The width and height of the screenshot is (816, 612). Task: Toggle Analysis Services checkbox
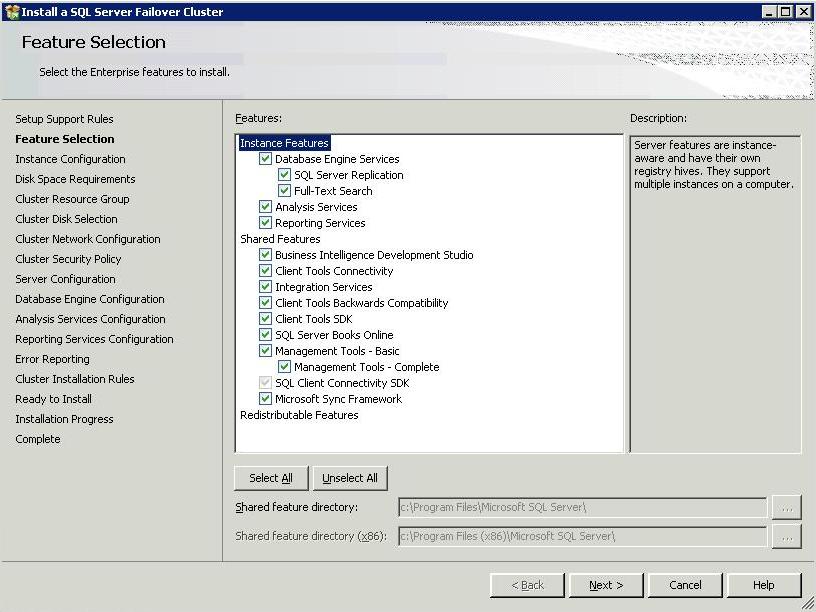(x=265, y=206)
